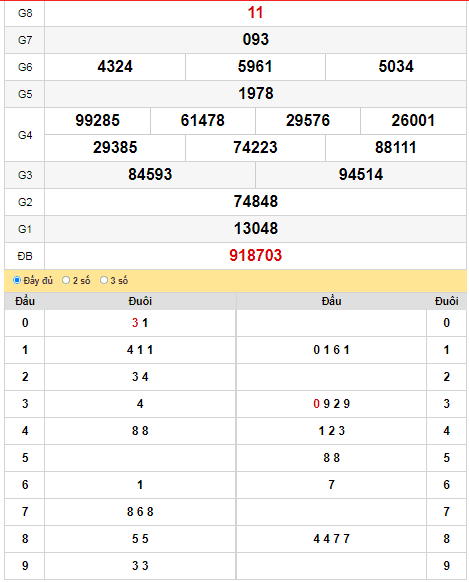Select the "2 số" radio option
The image size is (469, 582).
[x=66, y=280]
